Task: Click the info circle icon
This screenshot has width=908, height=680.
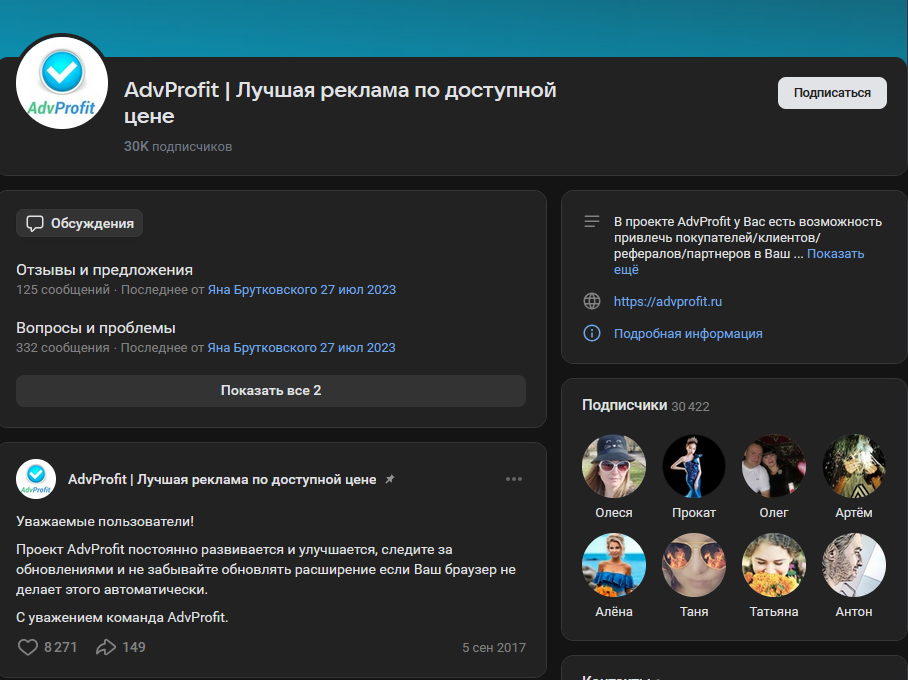Action: tap(592, 333)
